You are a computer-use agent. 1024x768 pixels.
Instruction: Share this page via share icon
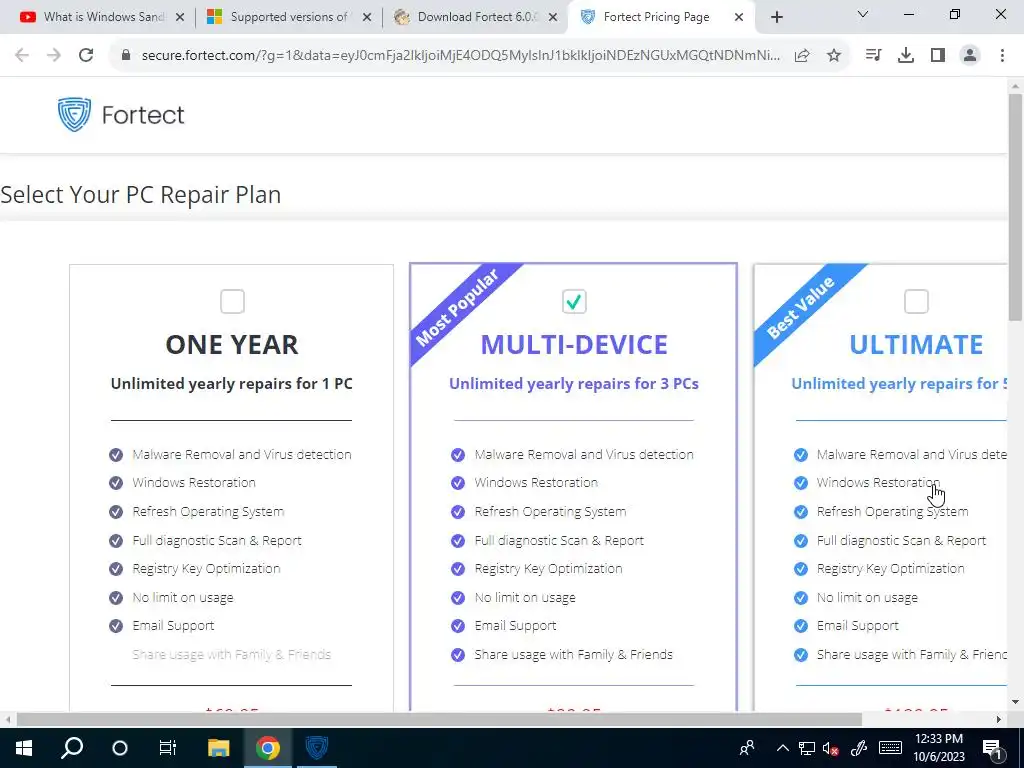click(802, 56)
